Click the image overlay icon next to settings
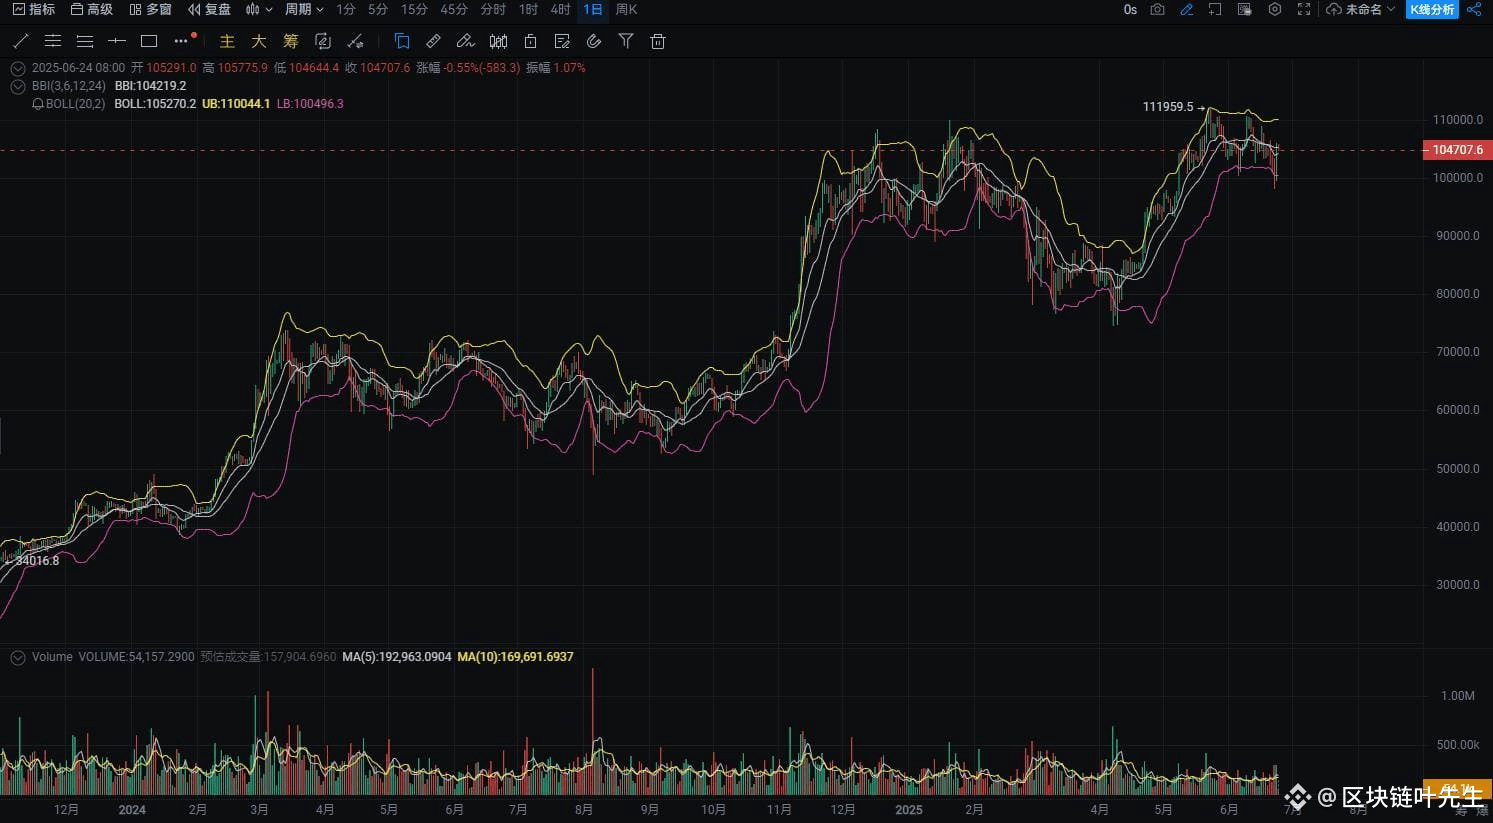 click(1245, 9)
